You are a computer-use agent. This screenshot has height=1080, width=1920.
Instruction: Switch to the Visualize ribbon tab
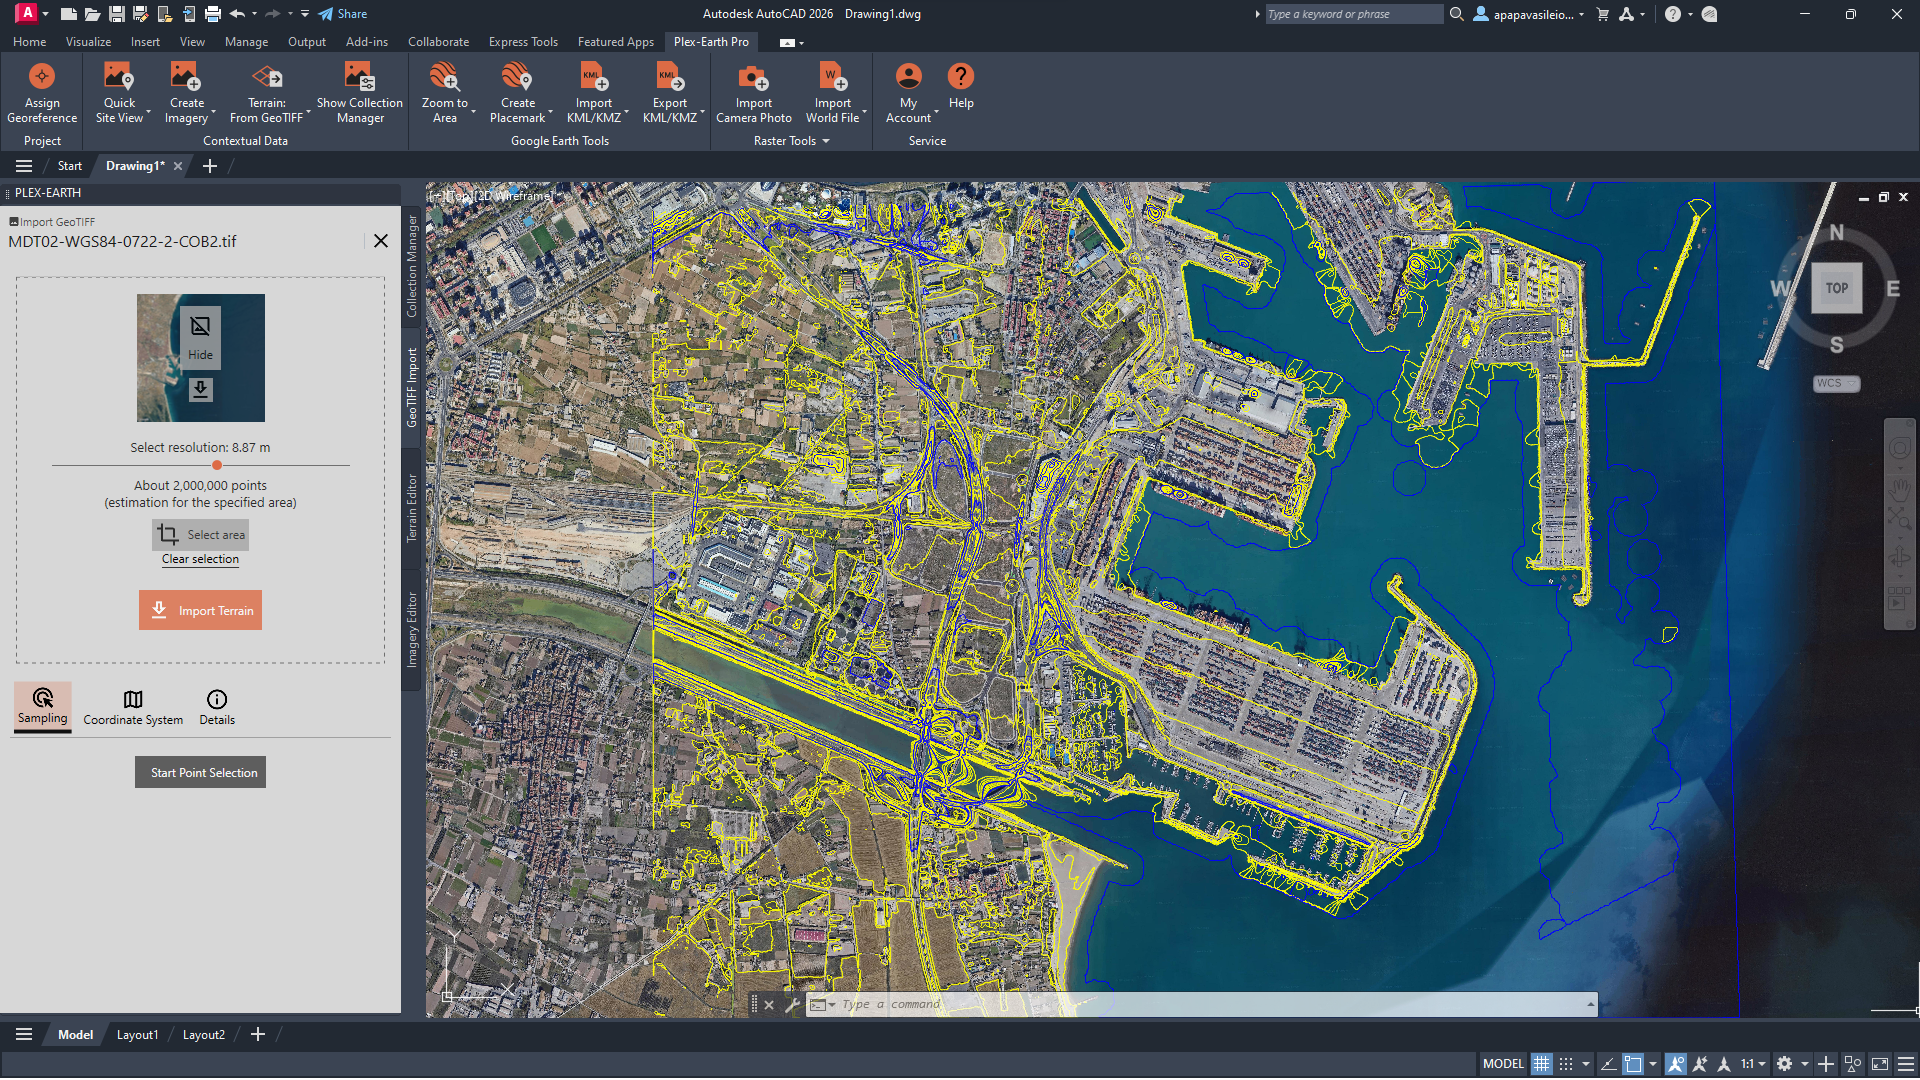click(88, 42)
